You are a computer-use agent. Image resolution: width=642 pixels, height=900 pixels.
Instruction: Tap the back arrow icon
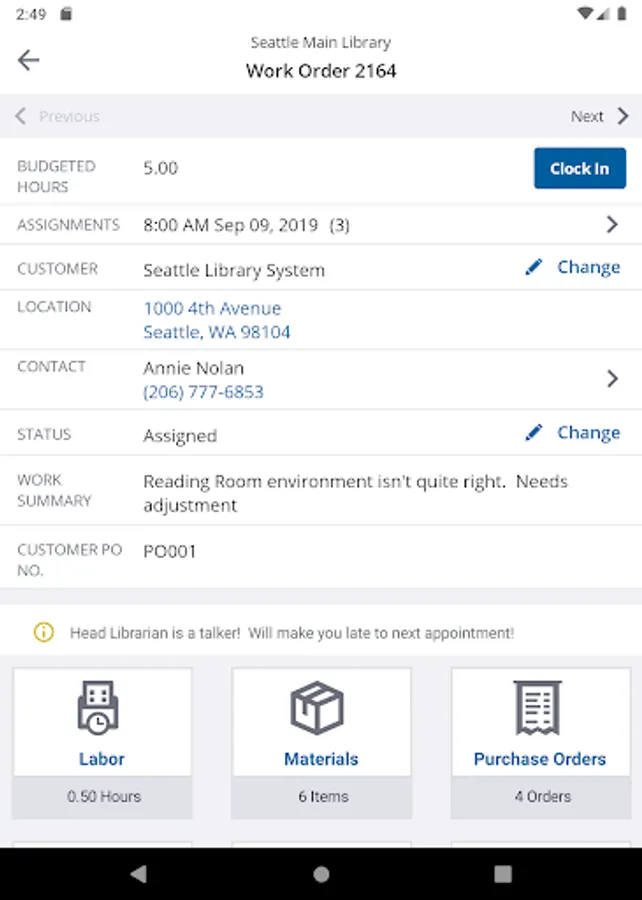click(28, 60)
